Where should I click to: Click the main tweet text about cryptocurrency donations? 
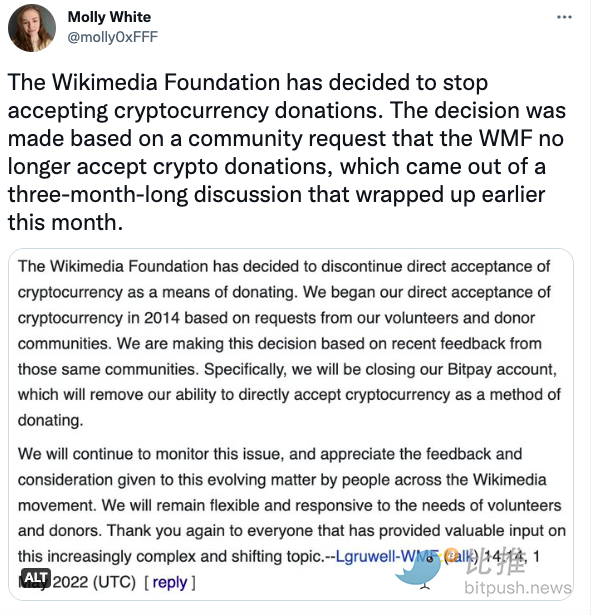click(286, 152)
